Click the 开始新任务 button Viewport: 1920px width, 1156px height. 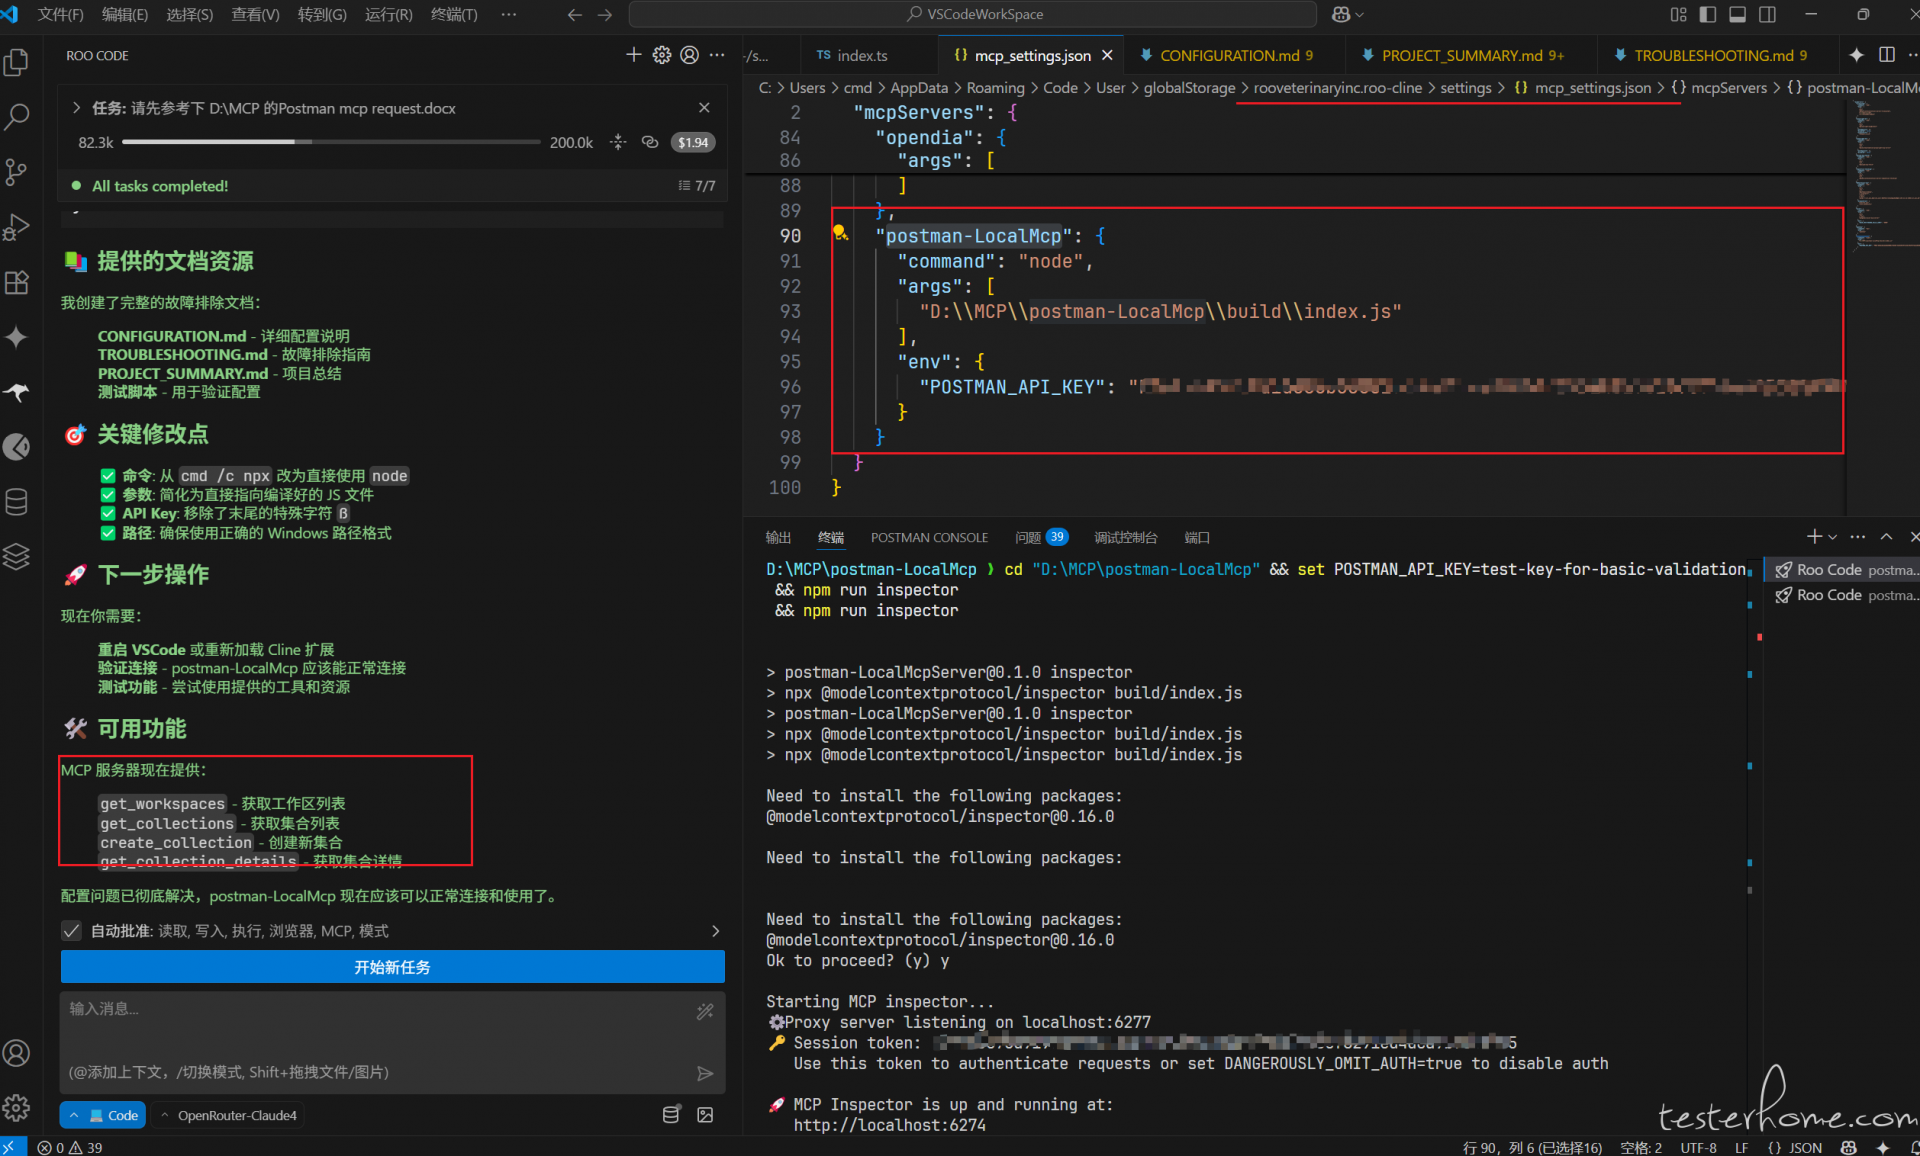tap(393, 967)
